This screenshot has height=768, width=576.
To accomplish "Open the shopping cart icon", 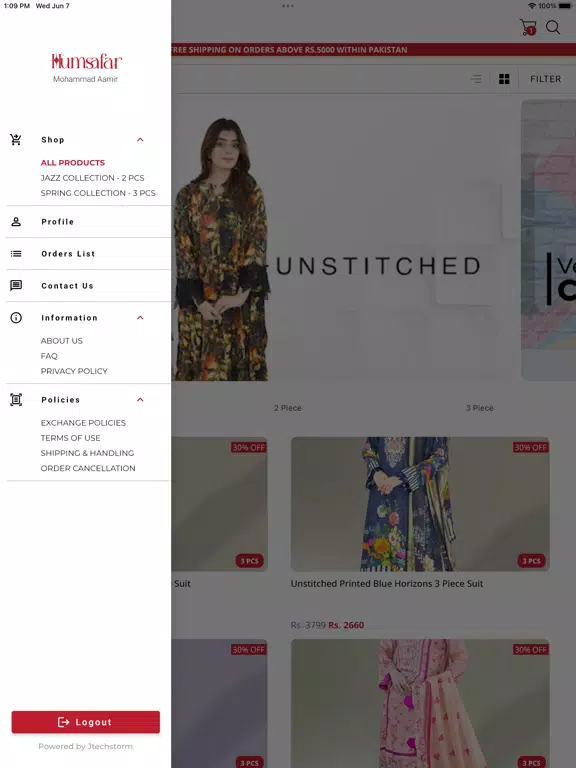I will click(528, 27).
